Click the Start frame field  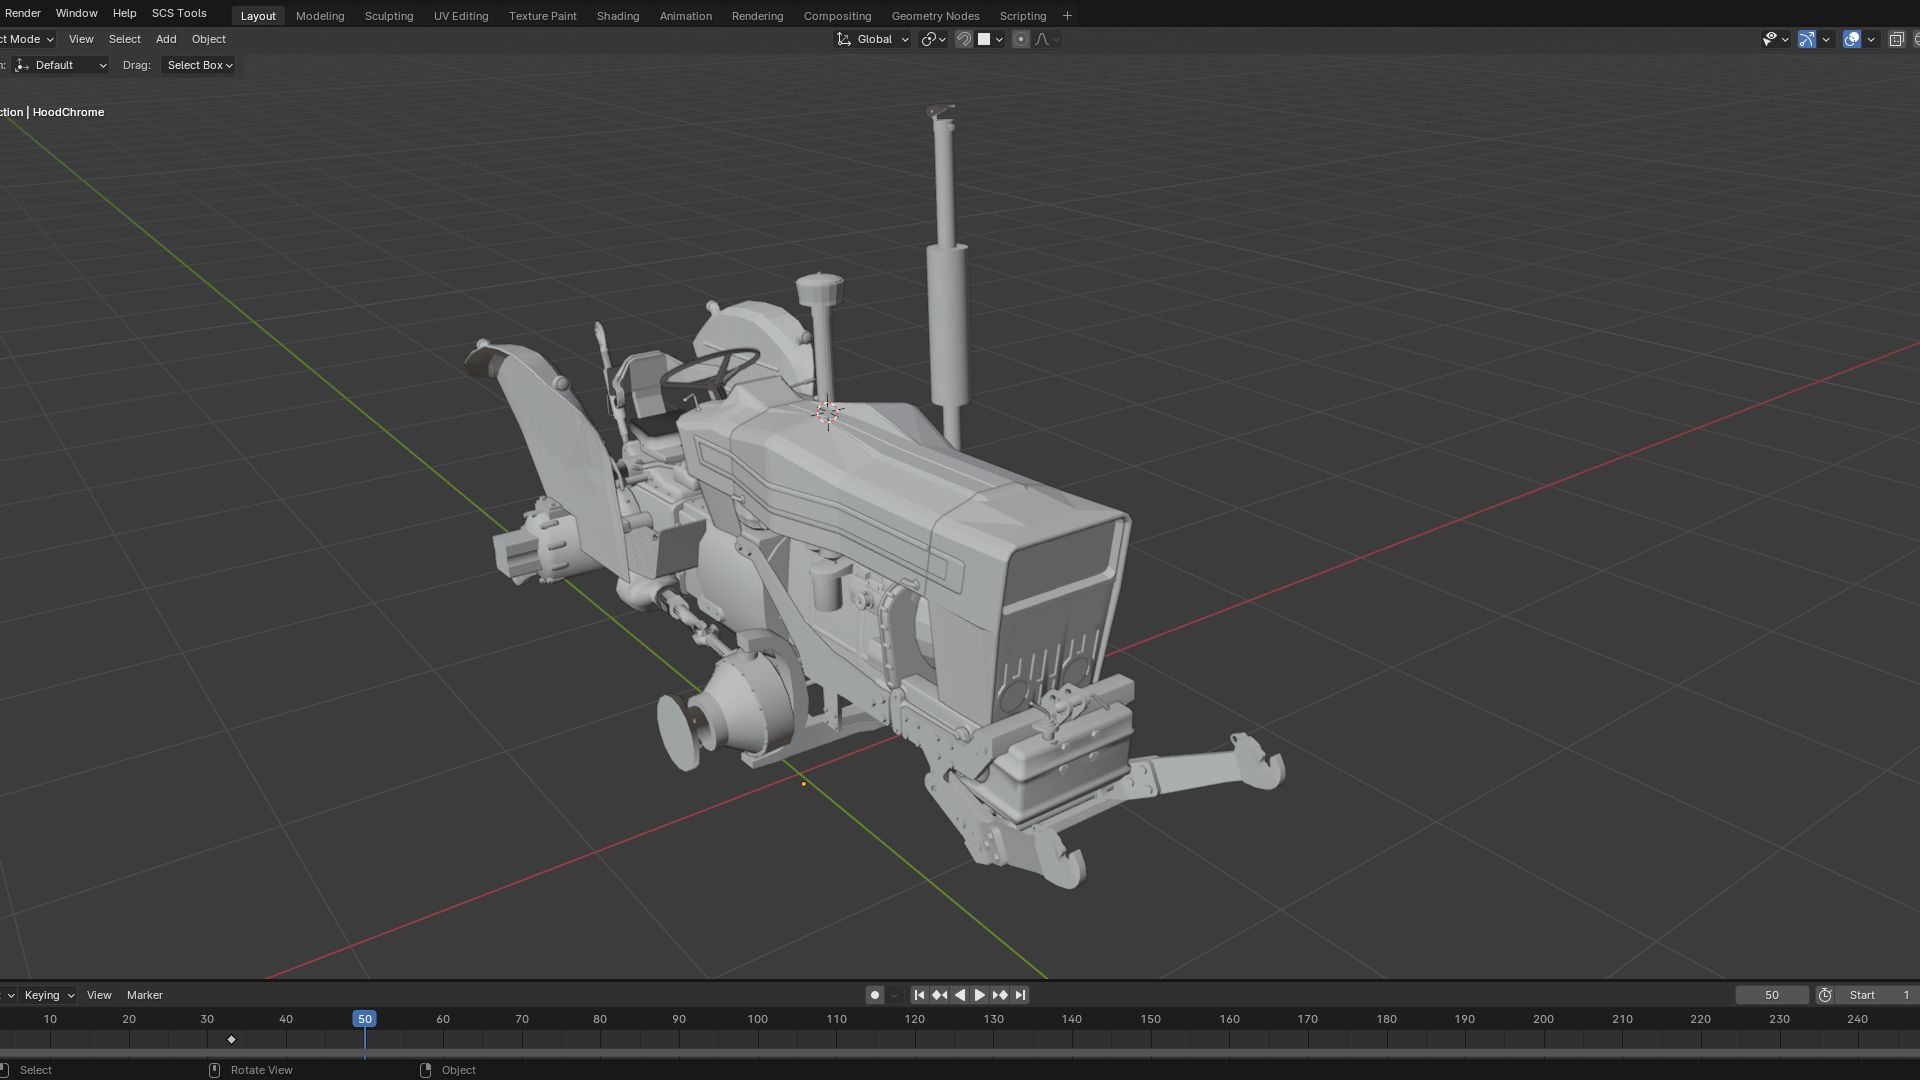click(1878, 995)
